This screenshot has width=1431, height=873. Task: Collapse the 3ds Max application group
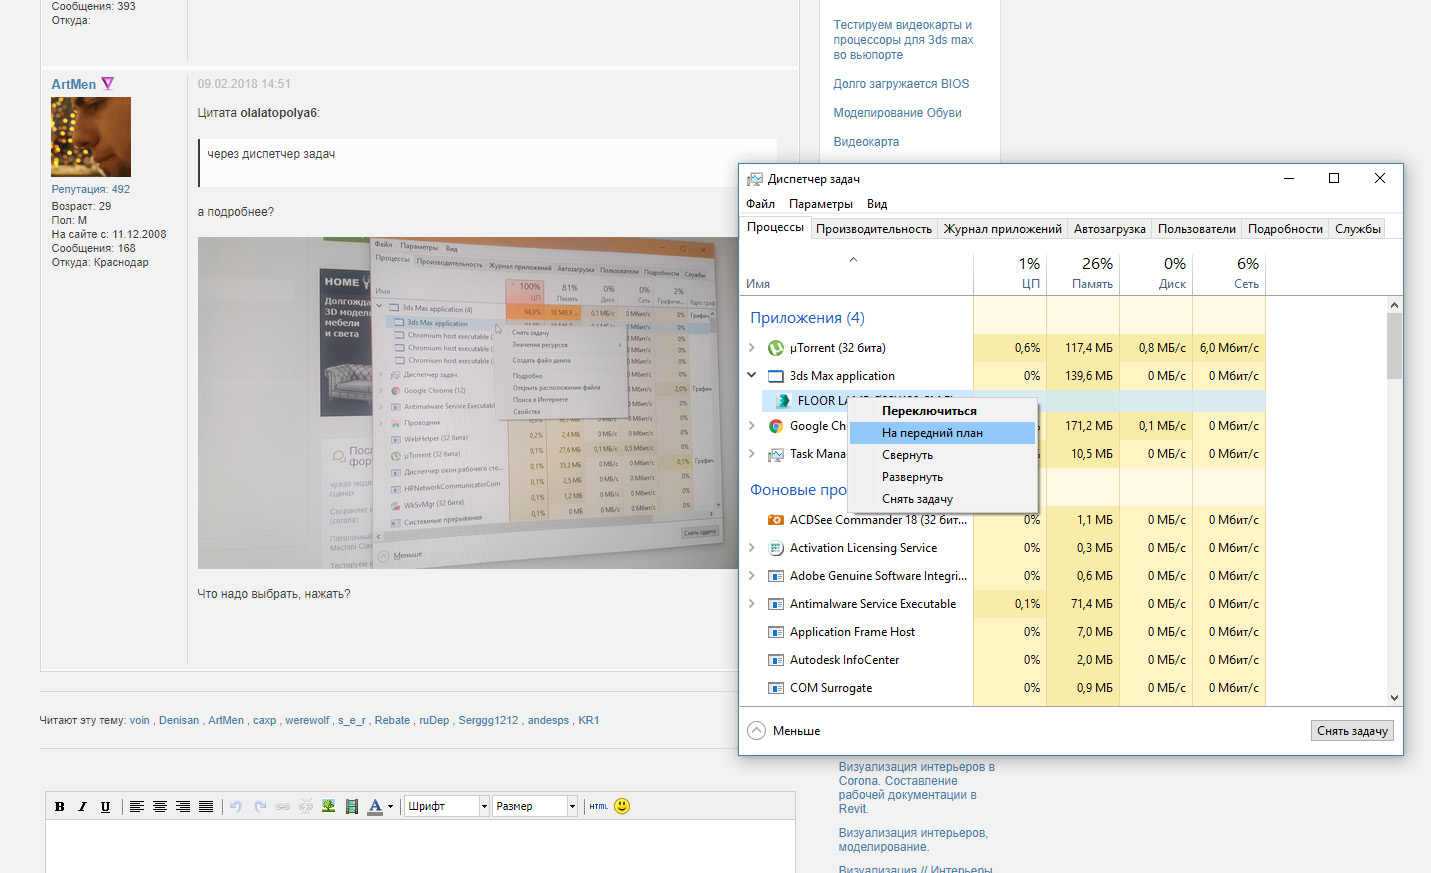(x=752, y=376)
